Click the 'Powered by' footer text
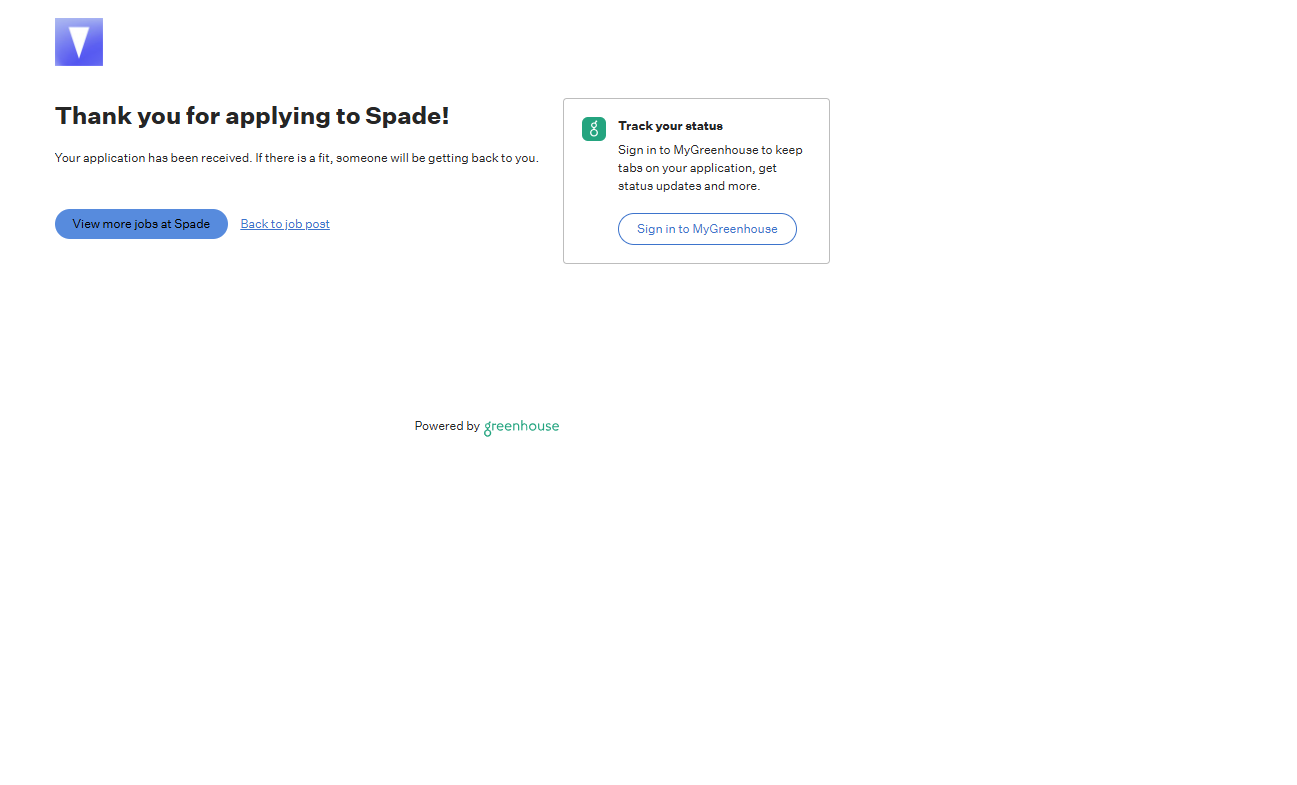 (447, 426)
